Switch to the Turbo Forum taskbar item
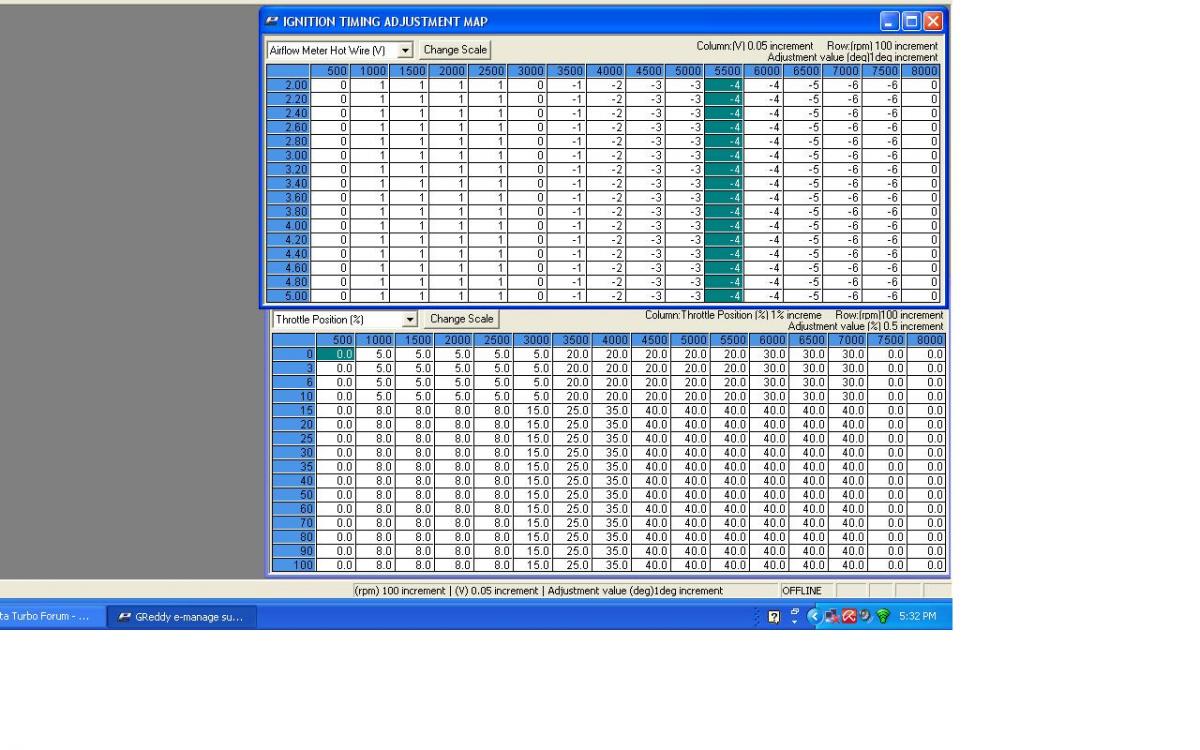 tap(48, 616)
